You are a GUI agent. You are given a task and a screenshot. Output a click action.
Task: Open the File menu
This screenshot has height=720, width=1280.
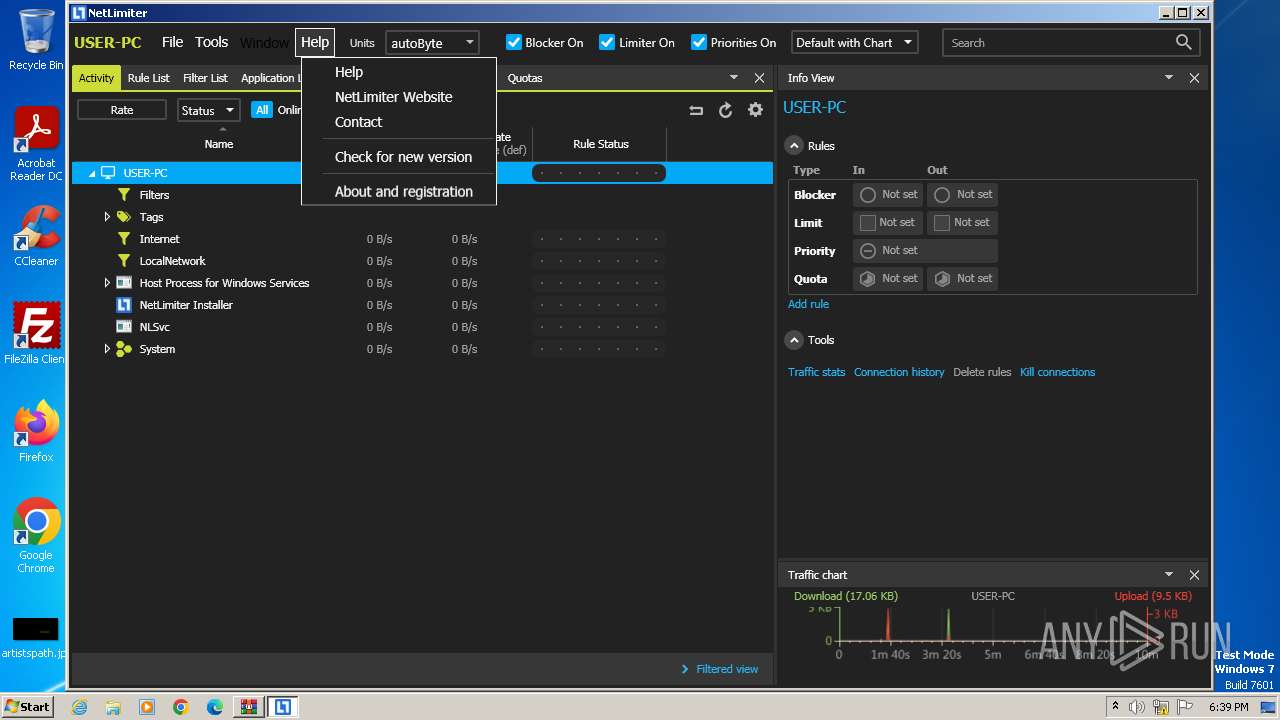tap(173, 42)
